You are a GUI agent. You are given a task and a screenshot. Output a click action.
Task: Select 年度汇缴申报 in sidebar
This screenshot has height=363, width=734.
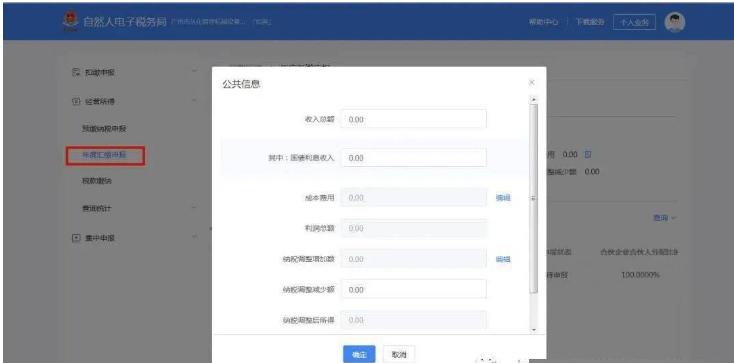click(x=105, y=156)
